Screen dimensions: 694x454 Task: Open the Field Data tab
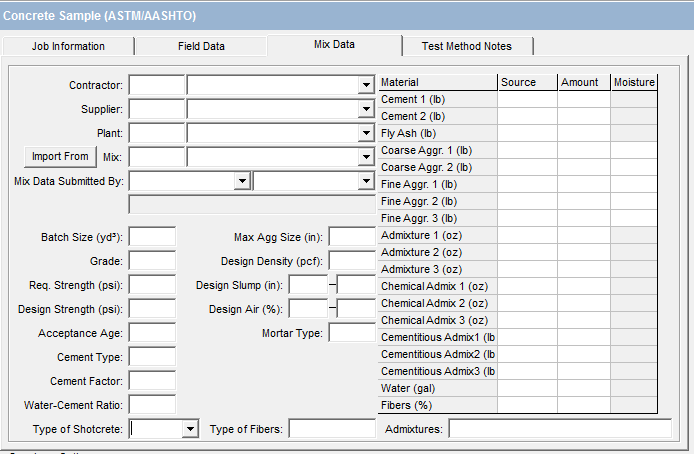pyautogui.click(x=201, y=46)
